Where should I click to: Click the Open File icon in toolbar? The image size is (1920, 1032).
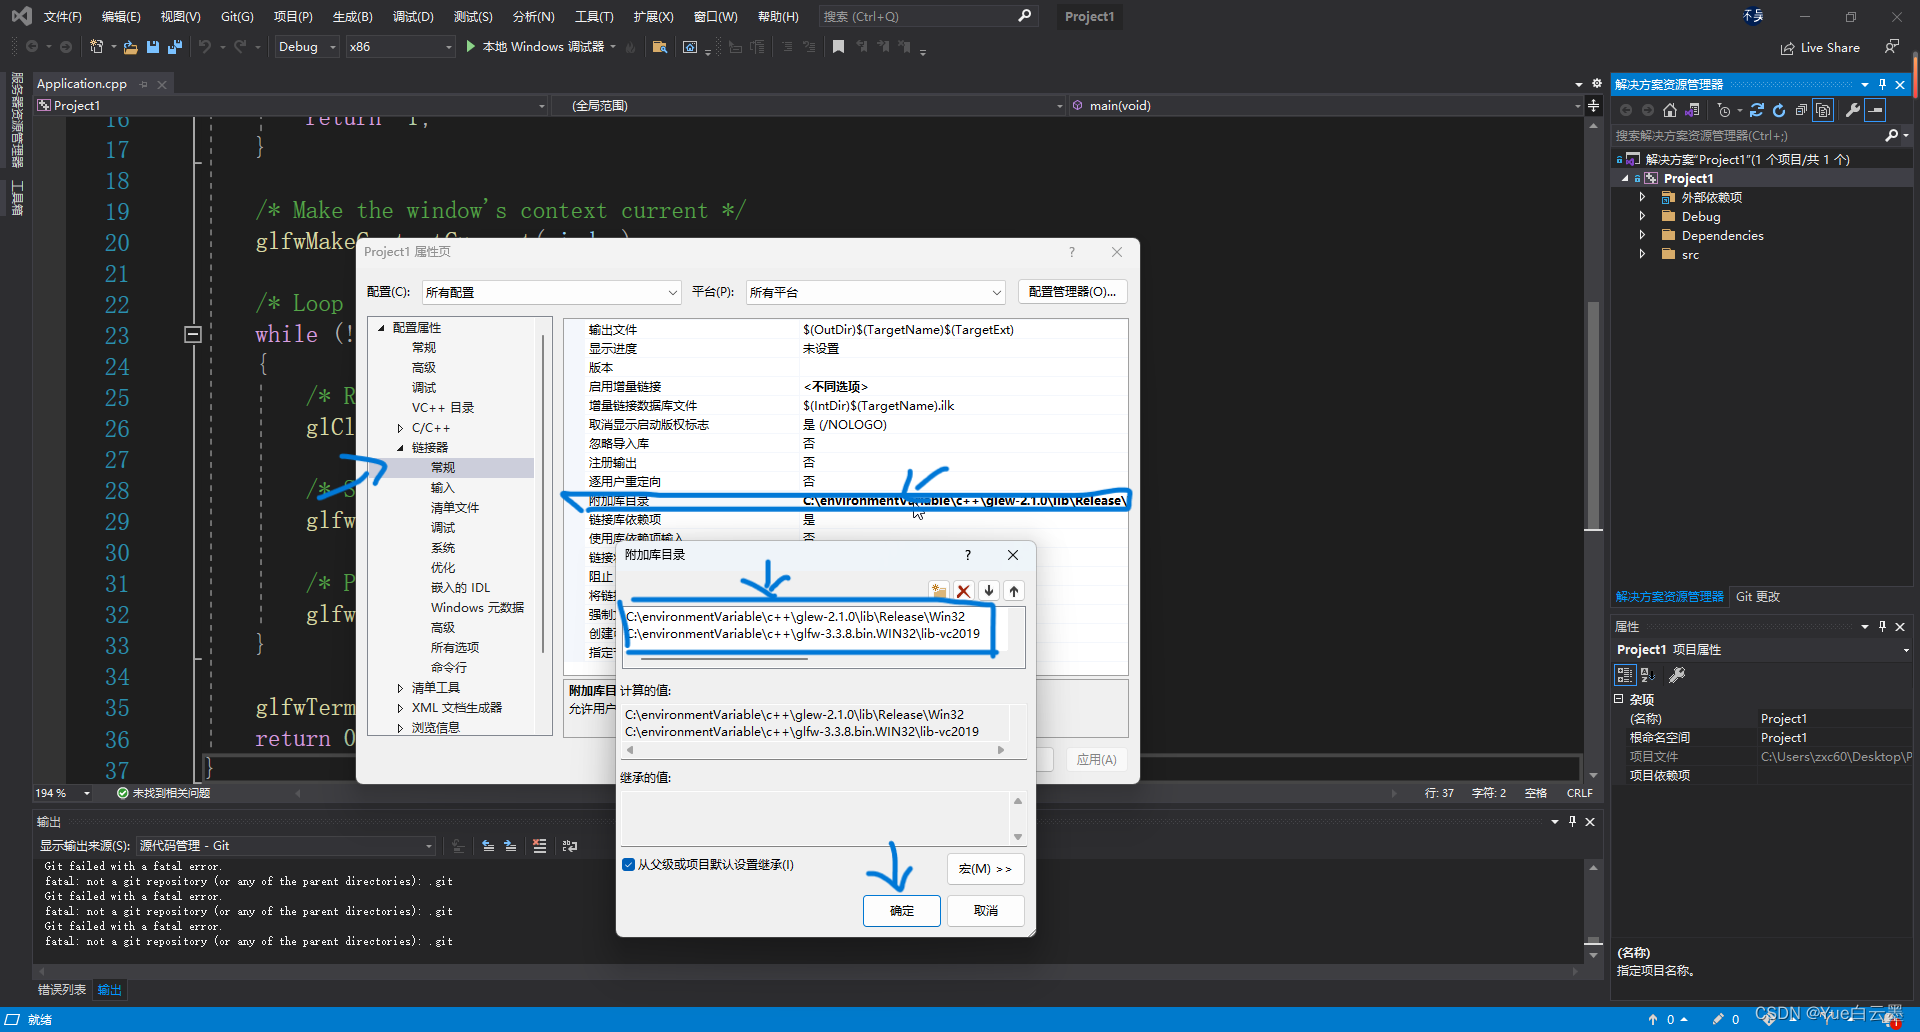click(130, 47)
